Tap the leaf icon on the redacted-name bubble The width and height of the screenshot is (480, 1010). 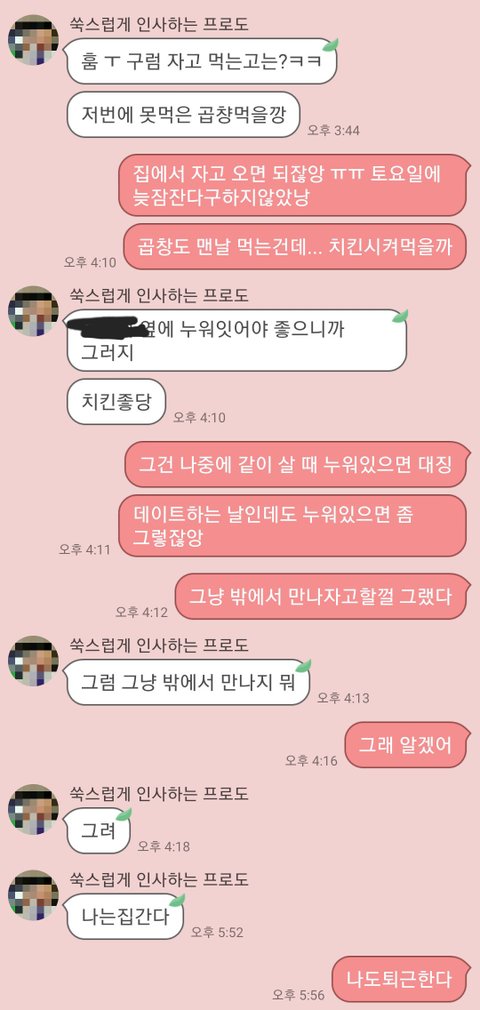coord(401,316)
